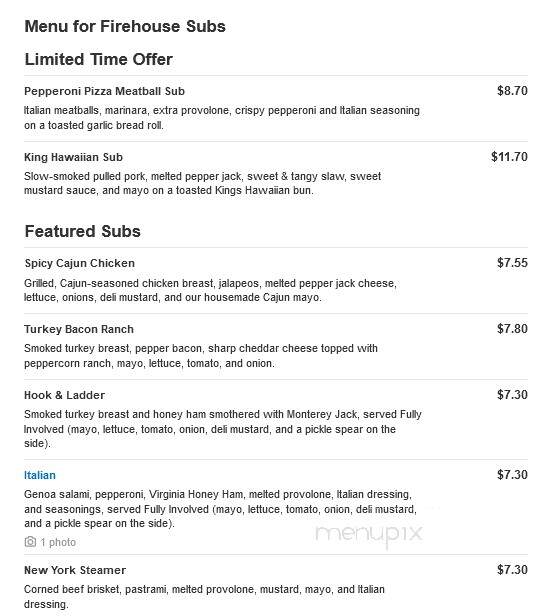Viewport: 548px width, 616px height.
Task: Click the Spicy Cajun Chicken title
Action: point(79,263)
